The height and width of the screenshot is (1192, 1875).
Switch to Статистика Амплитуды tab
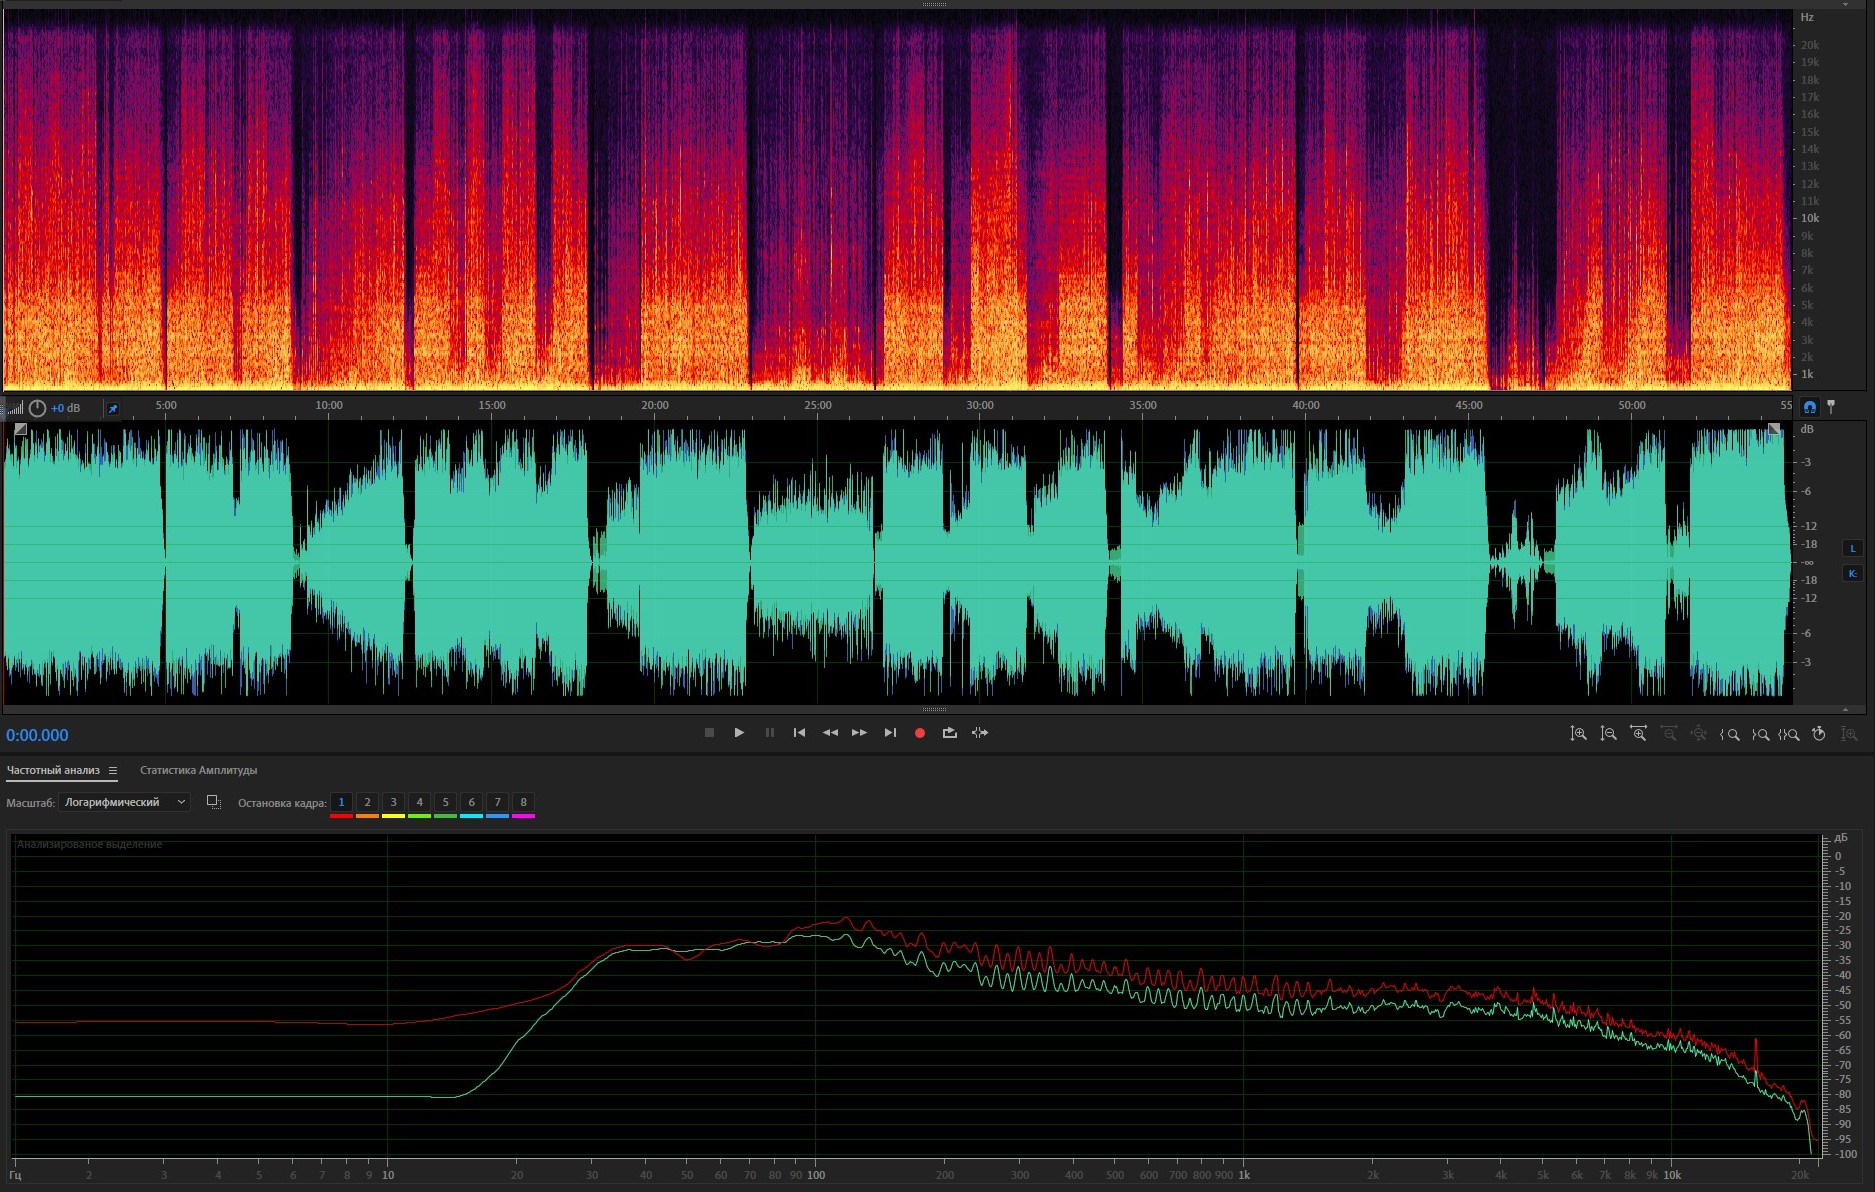[x=198, y=770]
